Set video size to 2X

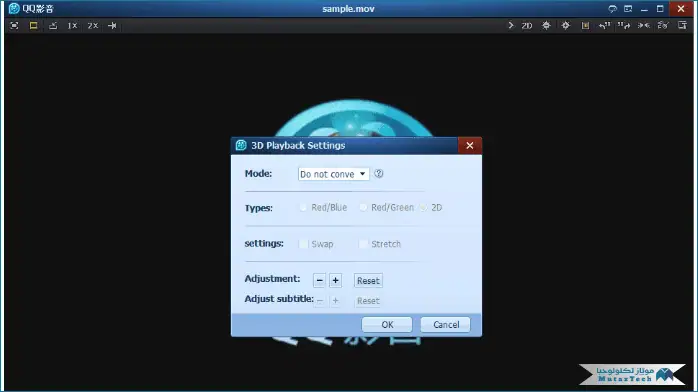point(93,25)
